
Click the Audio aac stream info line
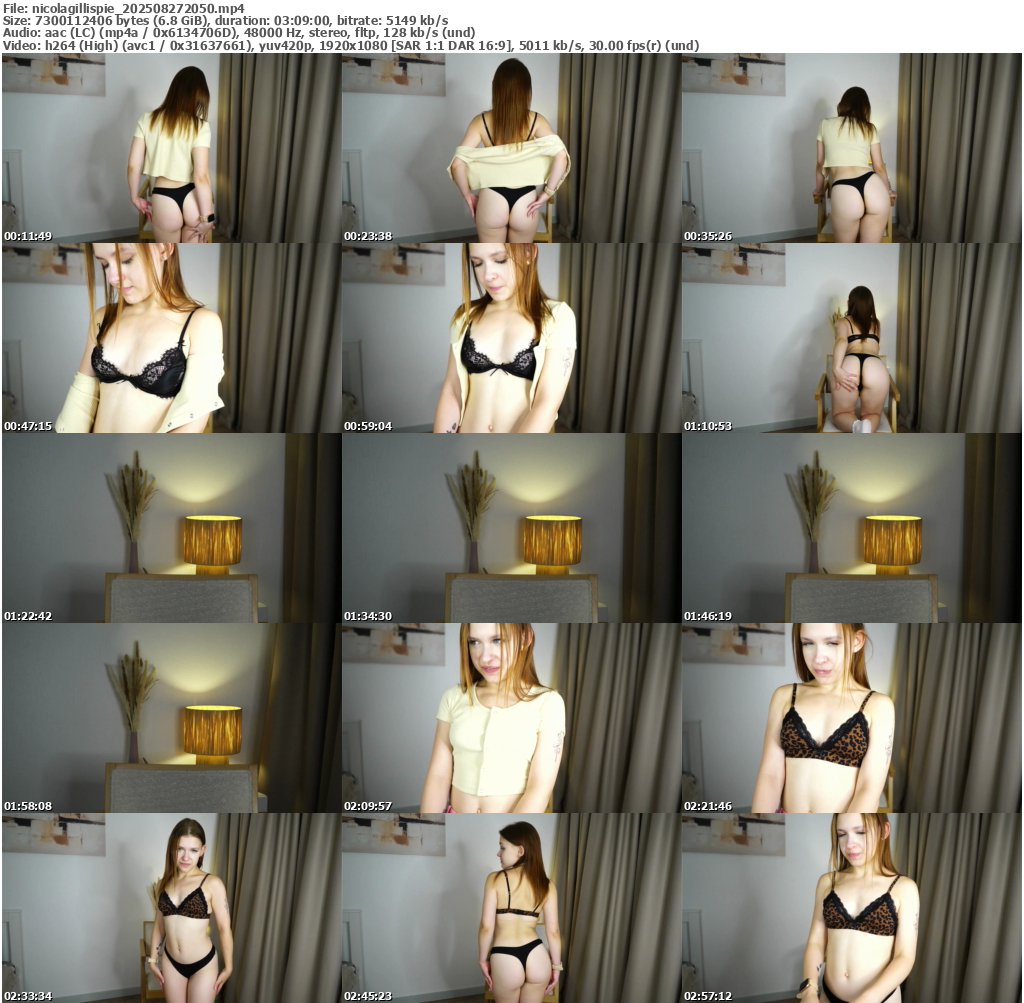[x=239, y=33]
